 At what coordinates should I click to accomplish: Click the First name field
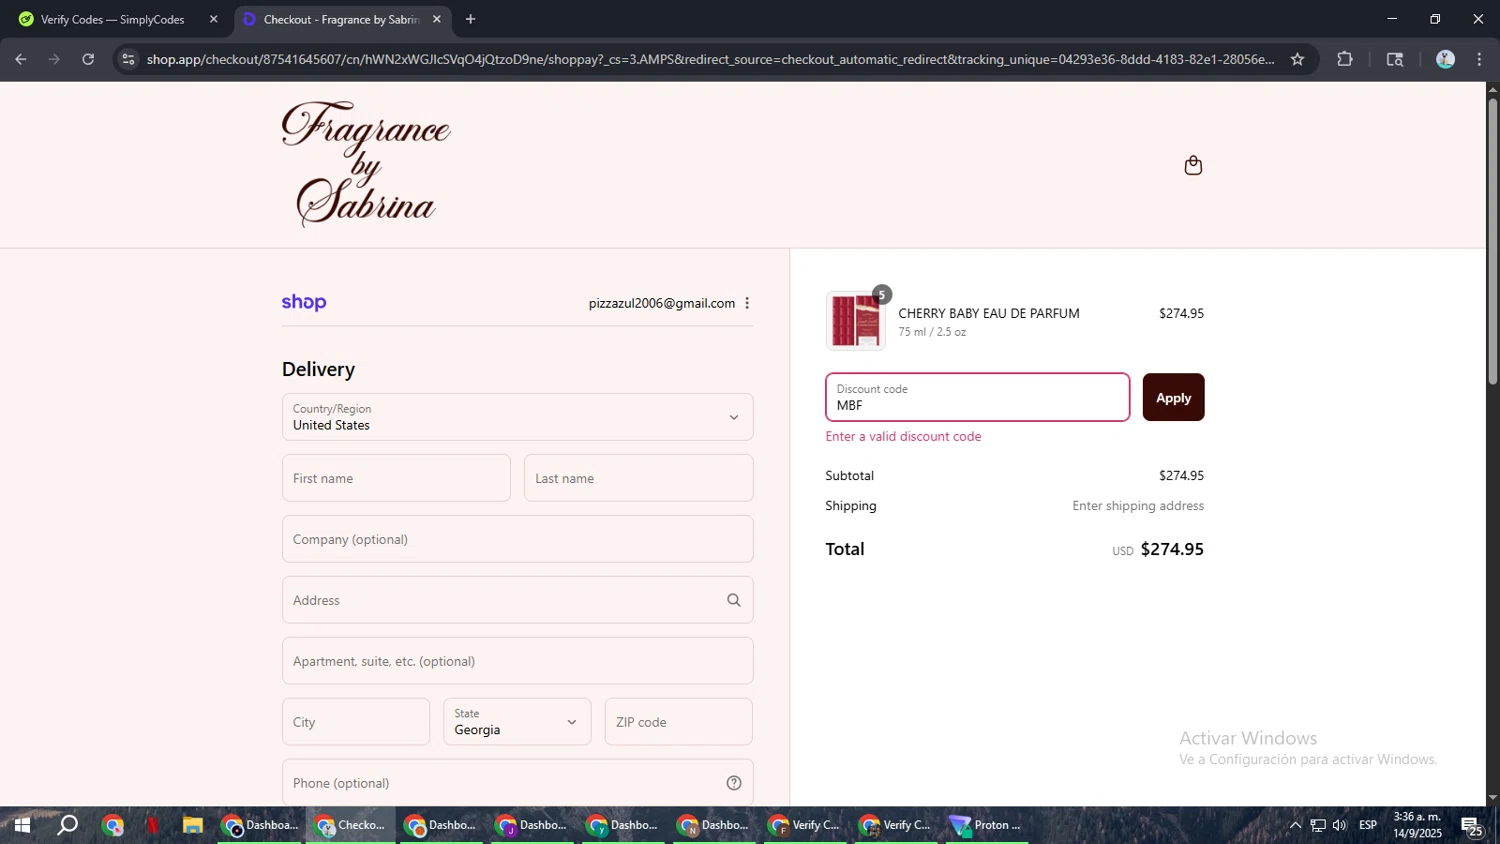point(396,478)
